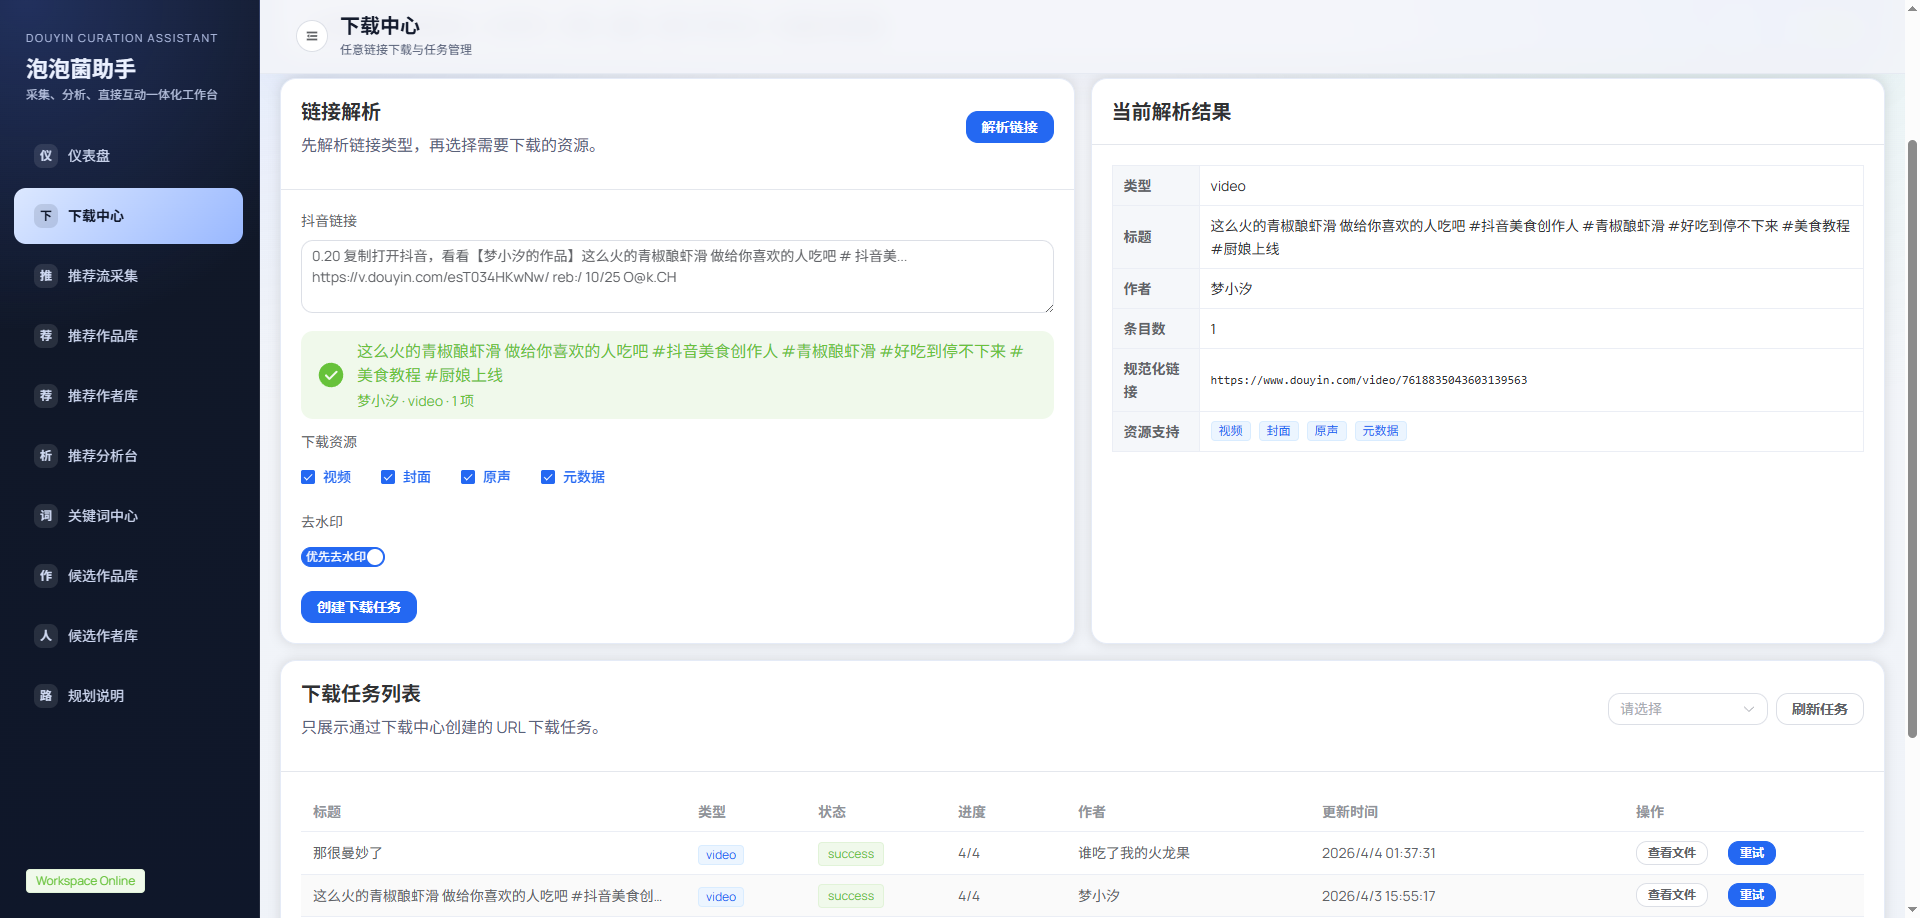
Task: Open 候选作品库 sidebar item
Action: (x=128, y=576)
